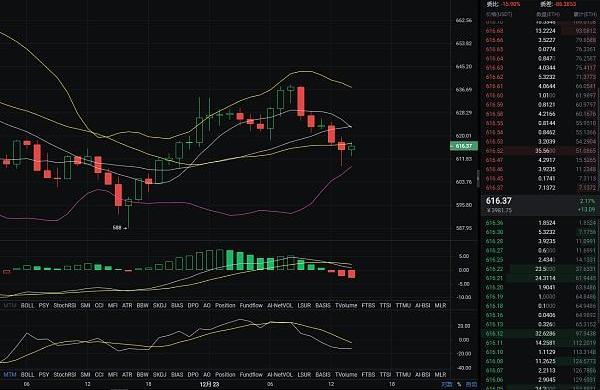Select the 616.12 bid order row
Screen dimensions: 600x390
tap(540, 334)
